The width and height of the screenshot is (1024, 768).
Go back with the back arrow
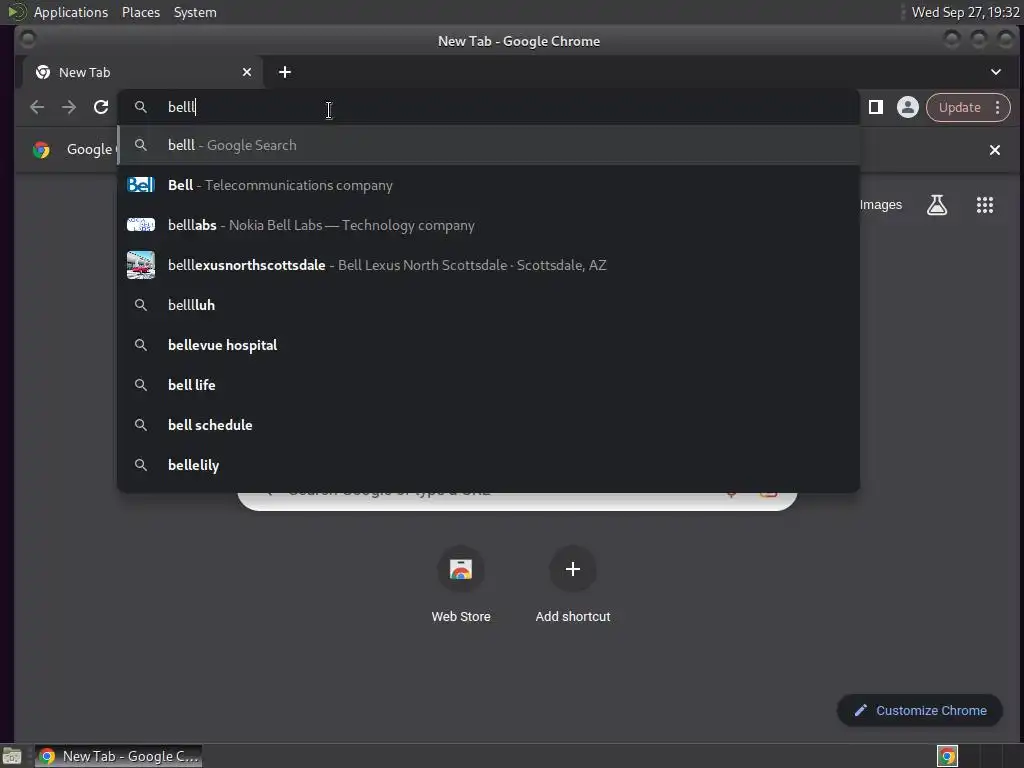point(37,107)
